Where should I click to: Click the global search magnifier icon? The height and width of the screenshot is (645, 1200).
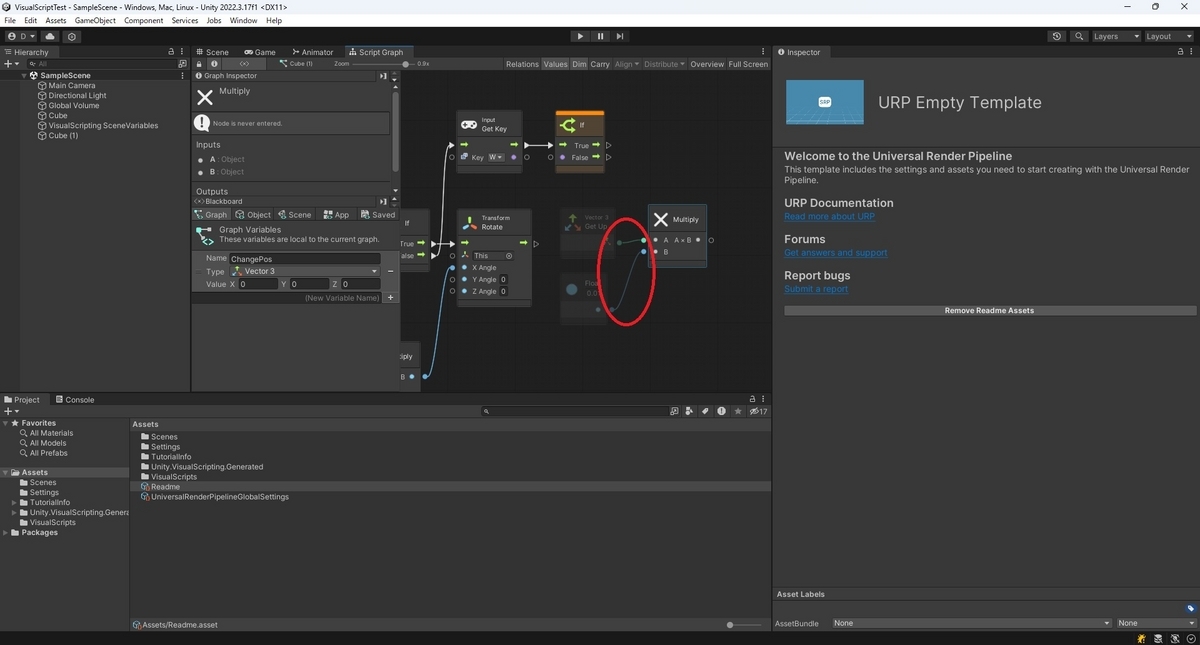click(1079, 36)
